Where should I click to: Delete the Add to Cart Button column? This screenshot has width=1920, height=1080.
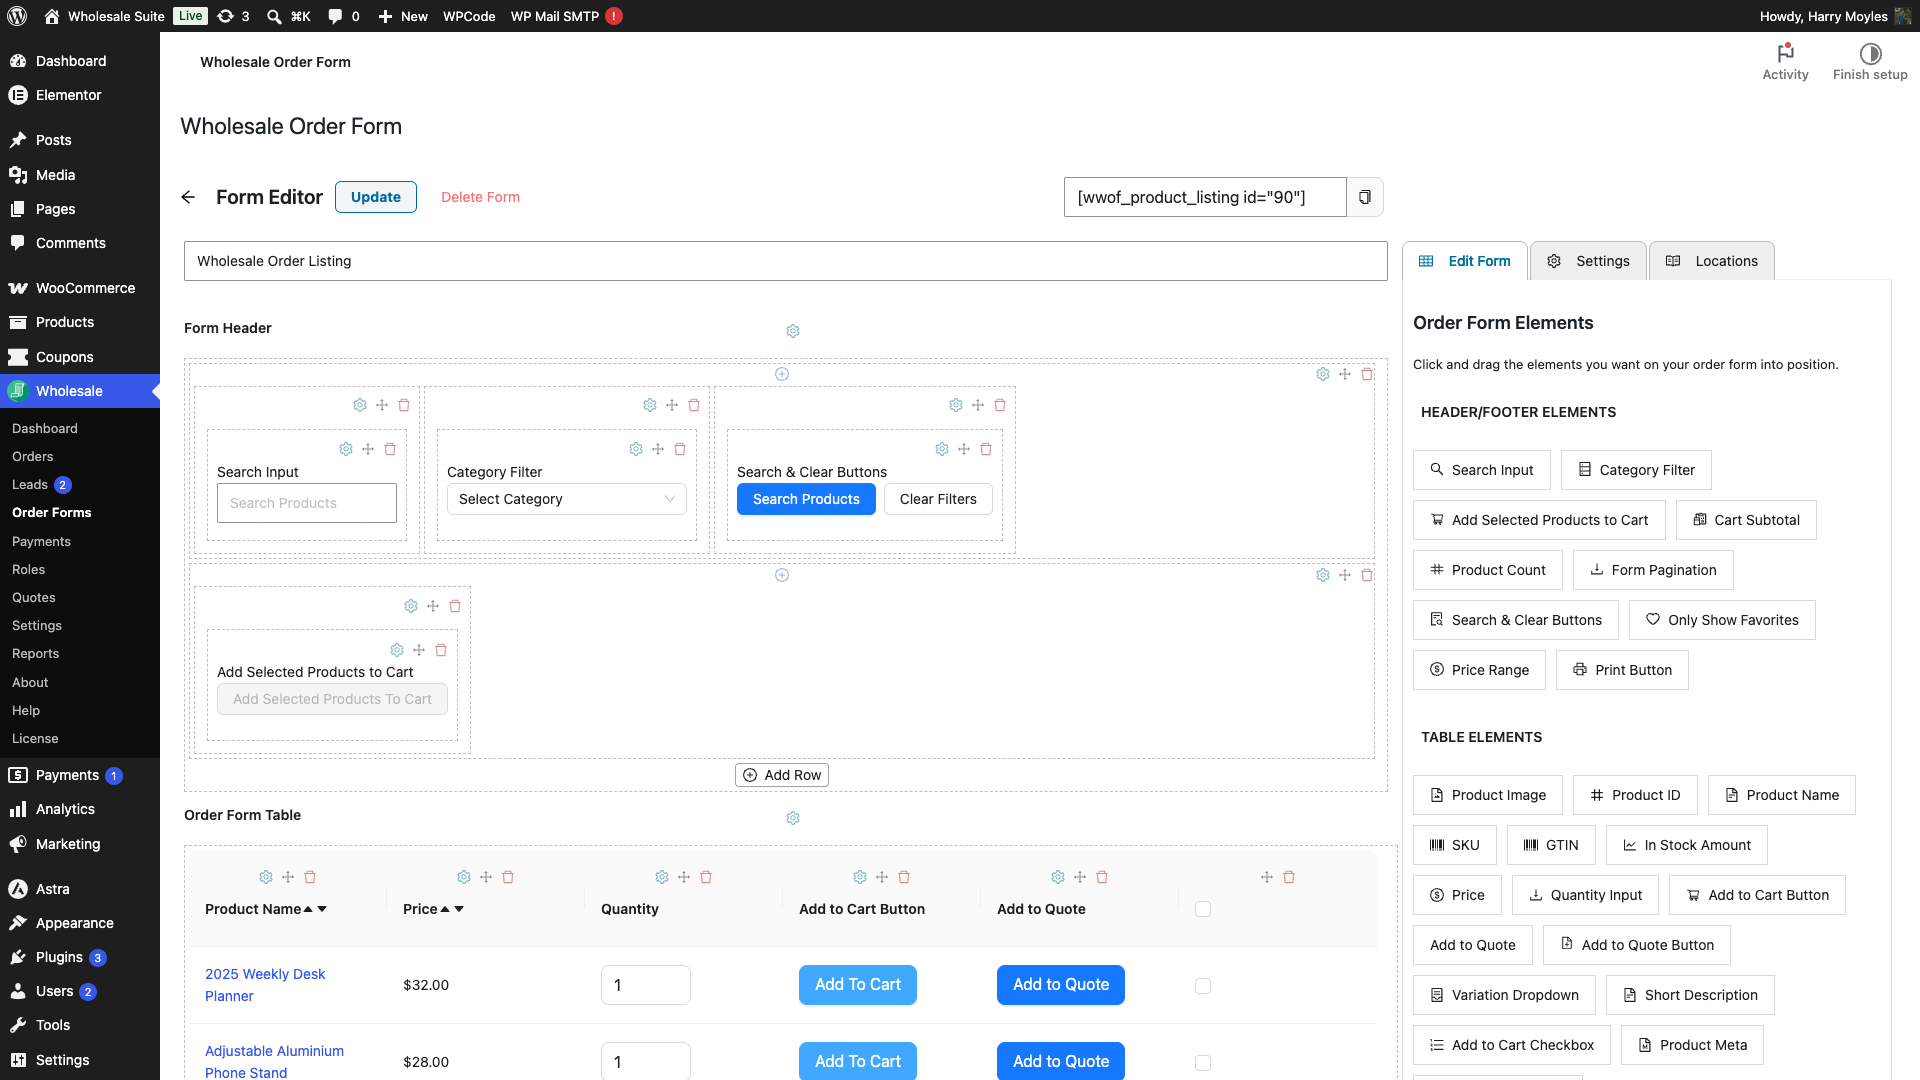pyautogui.click(x=904, y=877)
